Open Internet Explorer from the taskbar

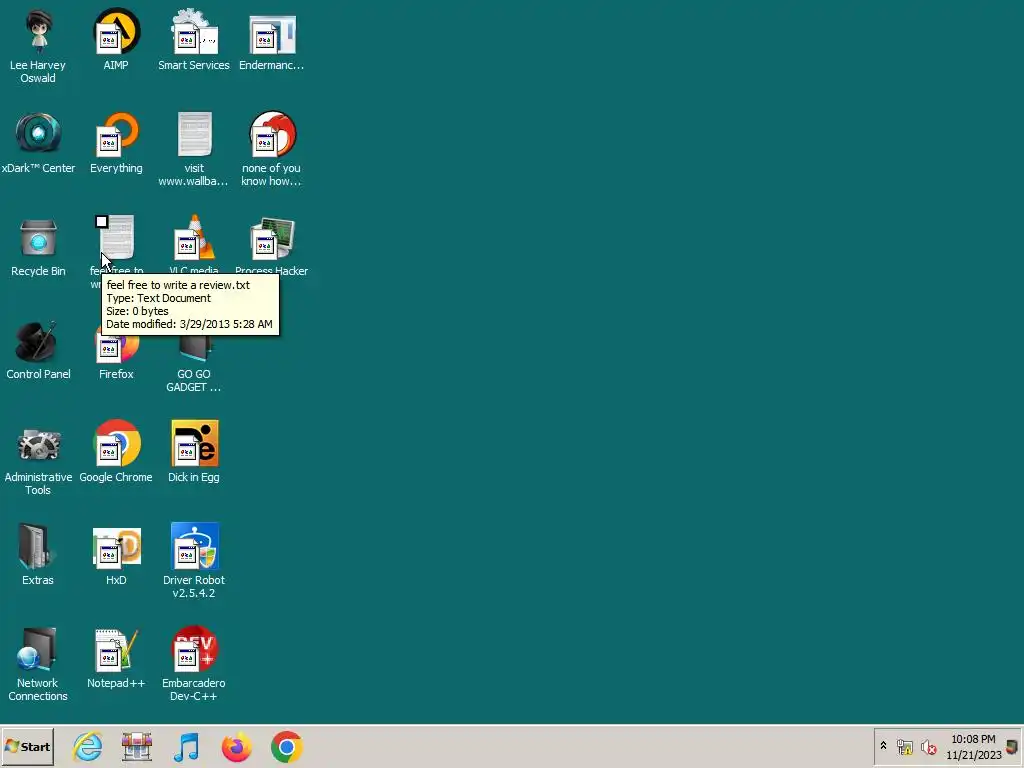pos(88,747)
